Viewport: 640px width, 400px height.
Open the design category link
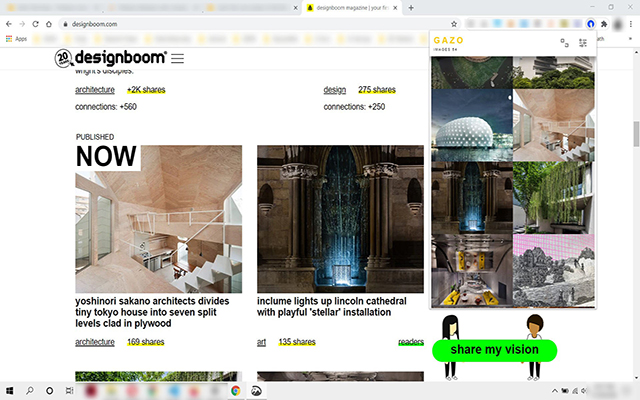(335, 90)
